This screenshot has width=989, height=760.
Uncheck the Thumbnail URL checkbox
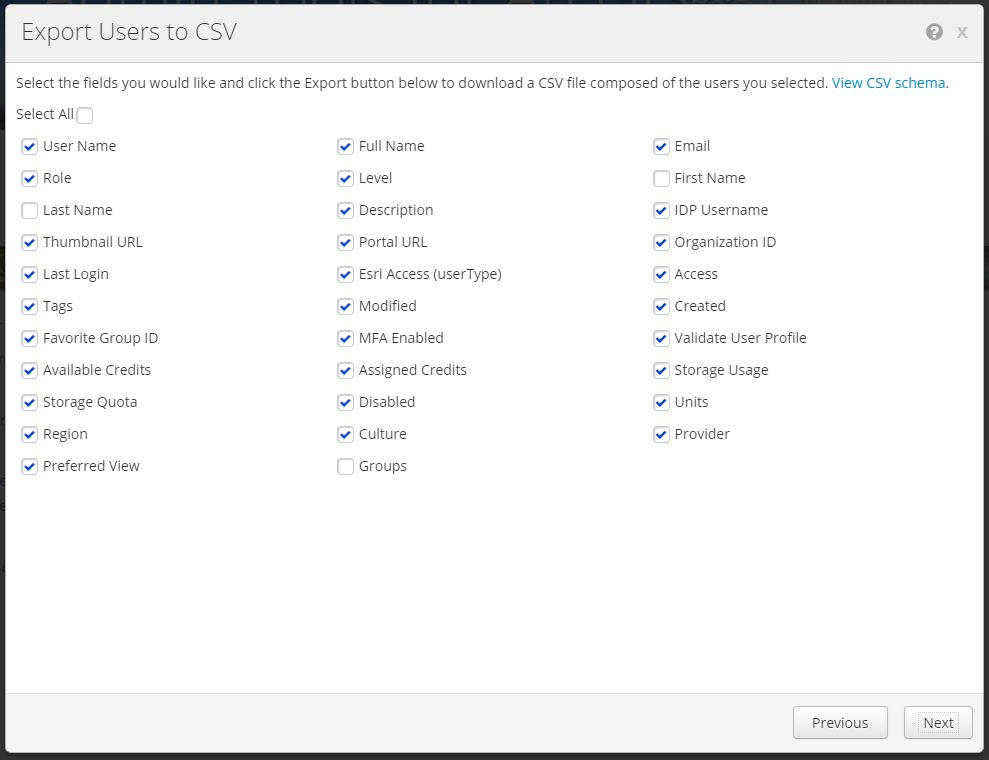point(30,243)
